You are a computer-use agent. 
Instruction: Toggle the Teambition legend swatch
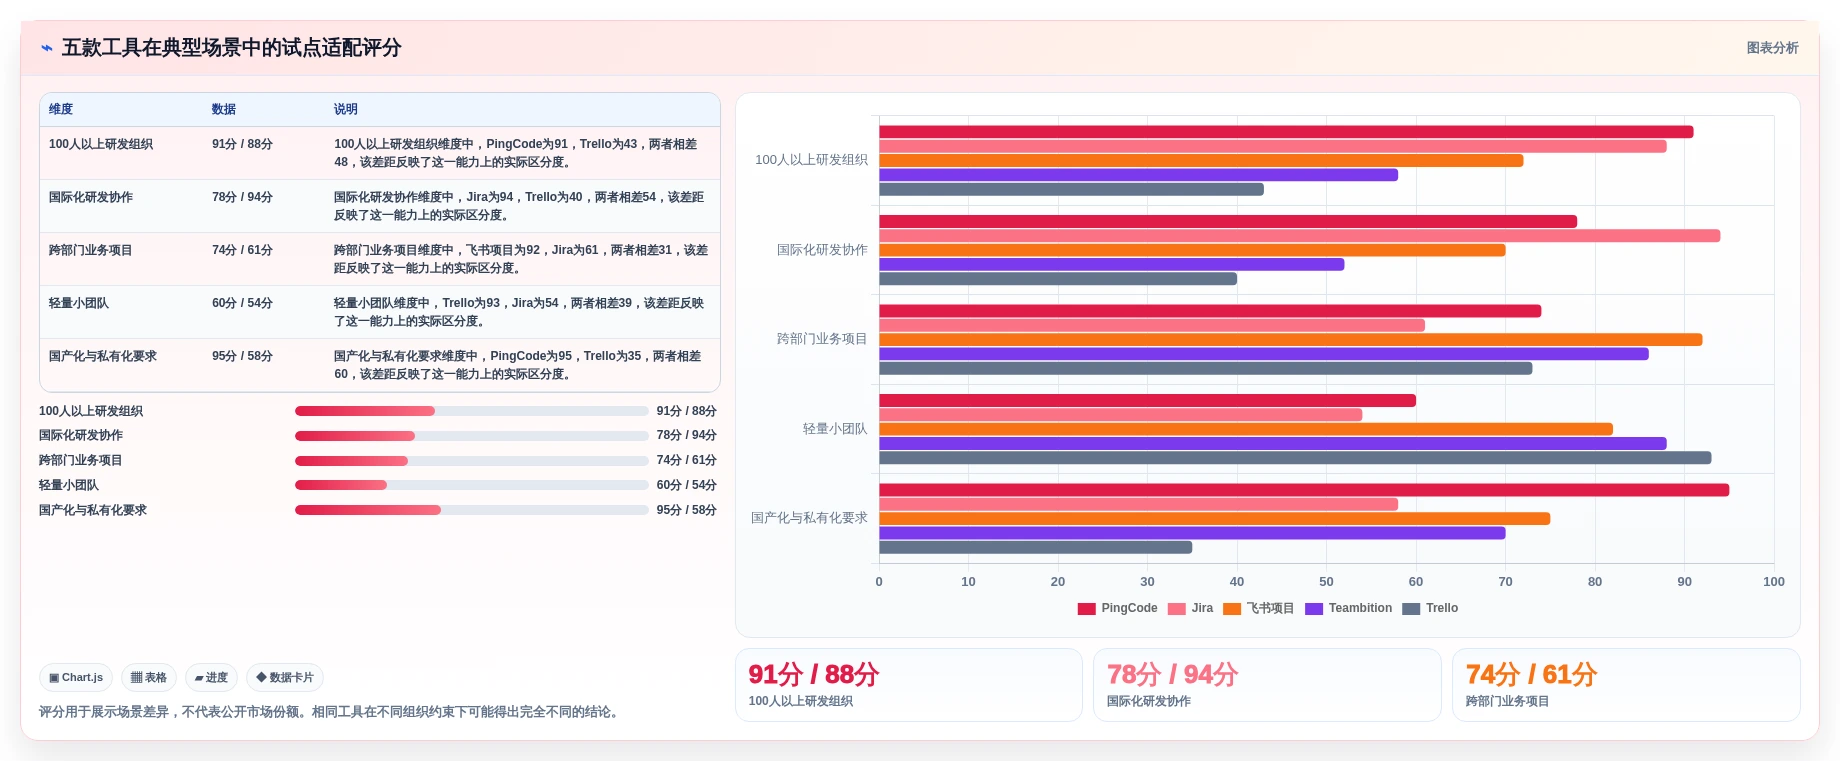click(x=1314, y=609)
